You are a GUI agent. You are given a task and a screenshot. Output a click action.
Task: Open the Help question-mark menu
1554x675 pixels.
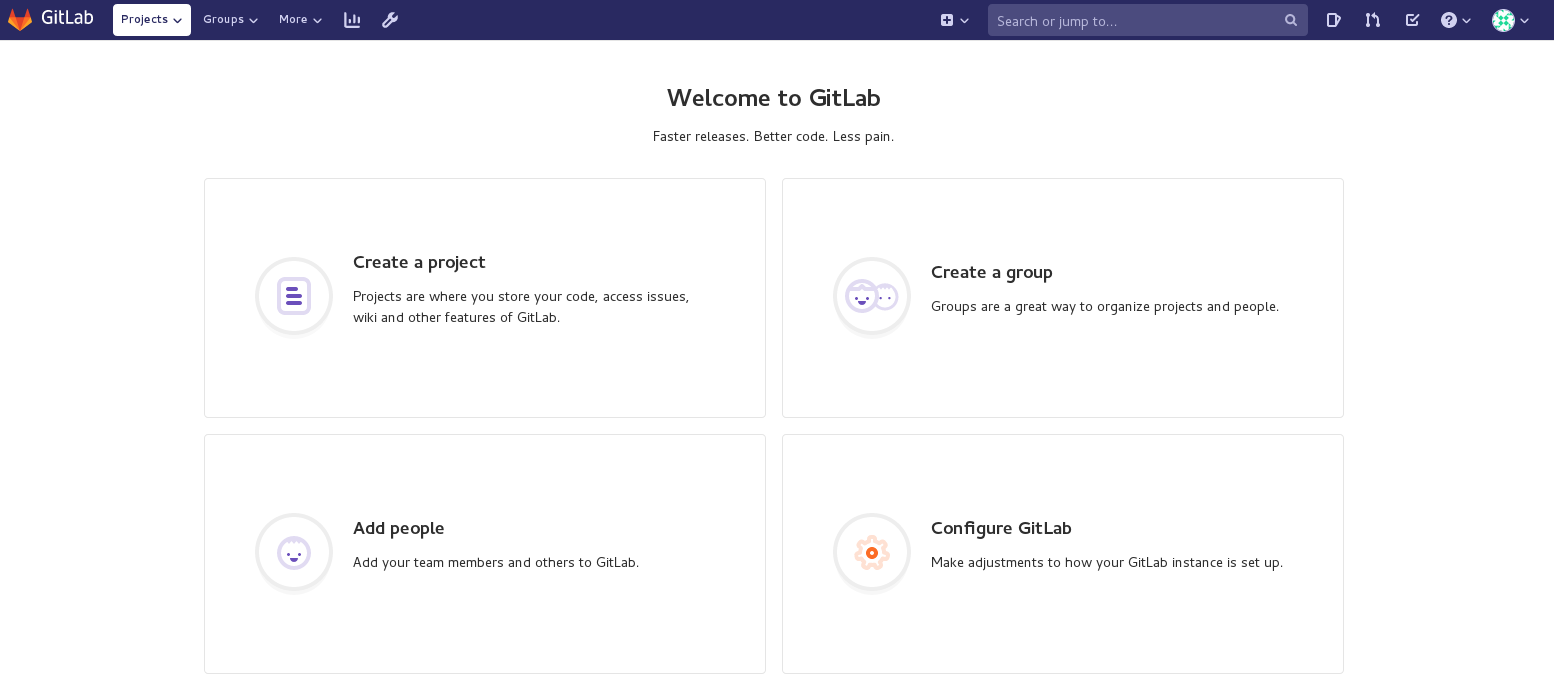coord(1456,20)
